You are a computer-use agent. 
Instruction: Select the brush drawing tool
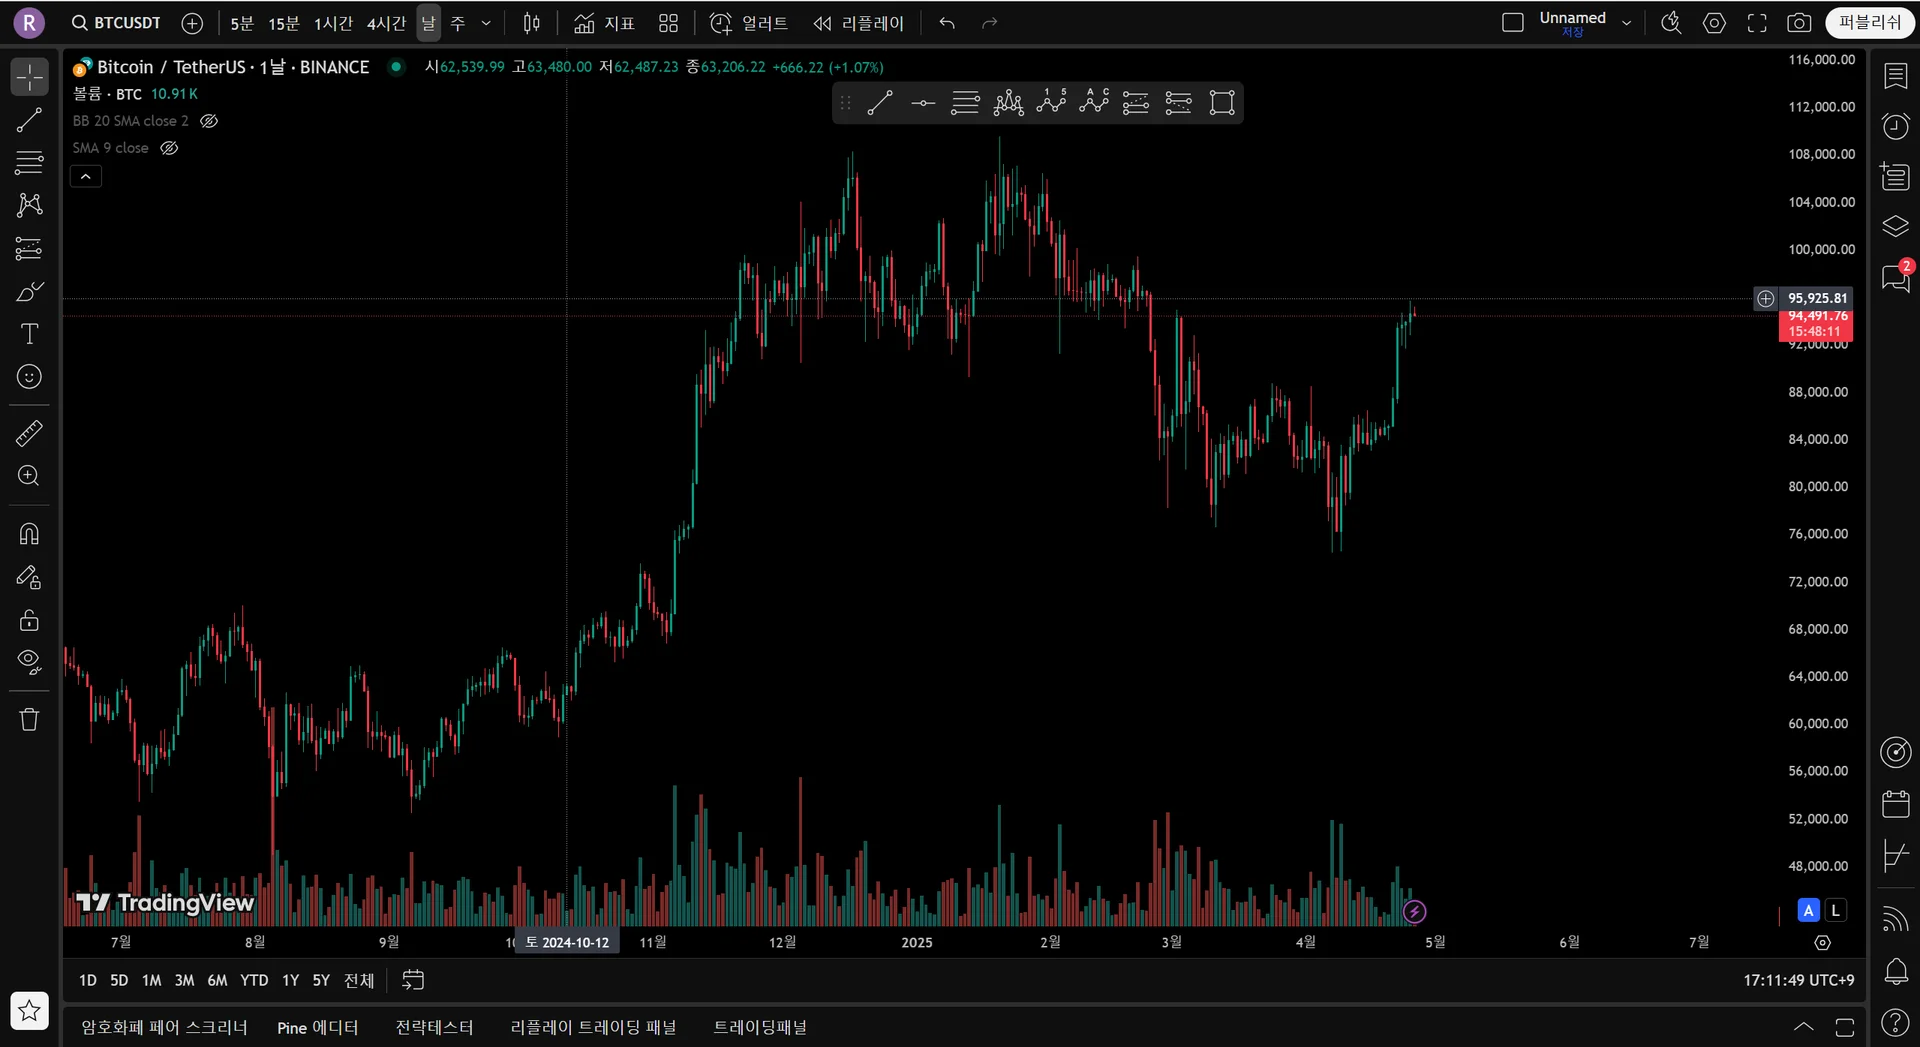(29, 291)
